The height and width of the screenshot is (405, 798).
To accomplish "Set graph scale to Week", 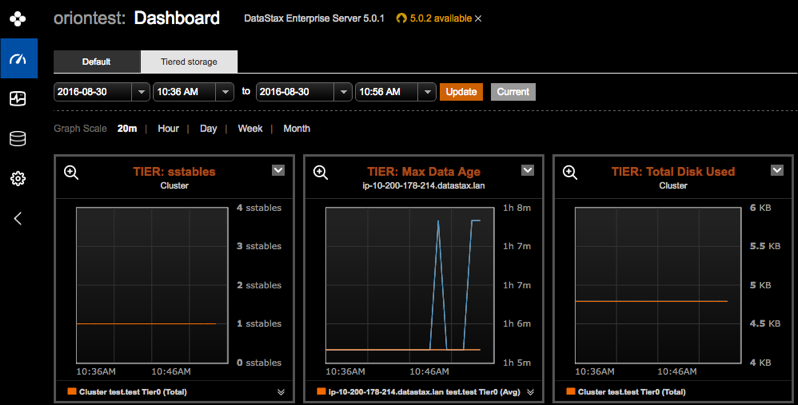I will (250, 129).
